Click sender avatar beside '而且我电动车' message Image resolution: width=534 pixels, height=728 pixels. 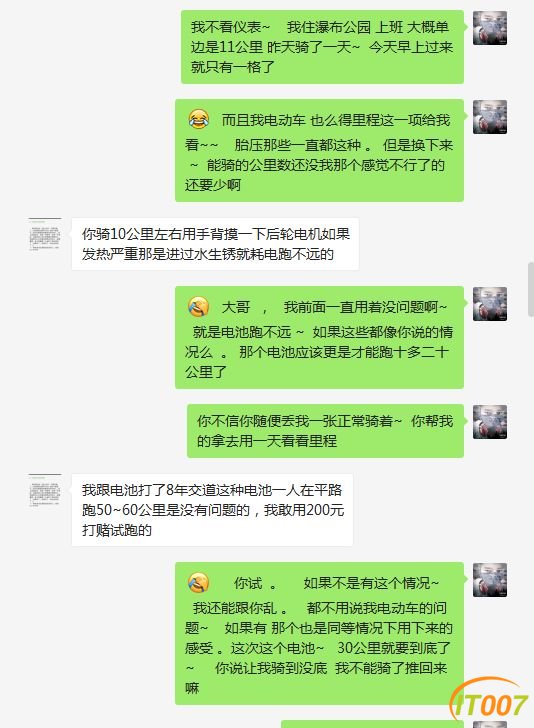[489, 117]
